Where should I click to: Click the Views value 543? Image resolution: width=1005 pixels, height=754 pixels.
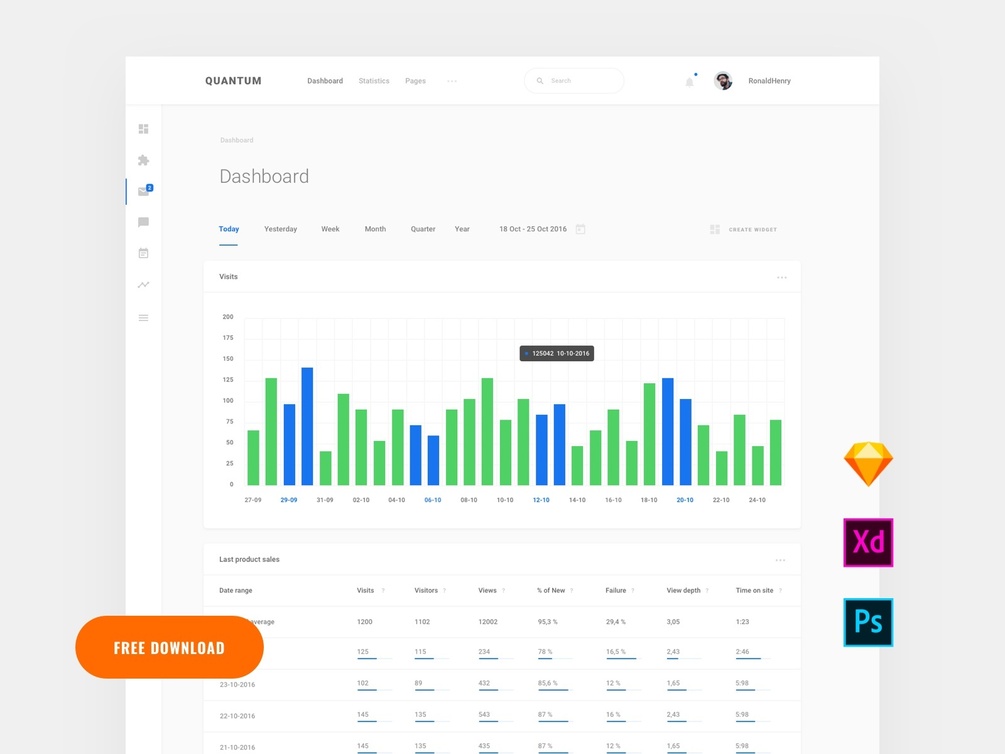coord(484,715)
